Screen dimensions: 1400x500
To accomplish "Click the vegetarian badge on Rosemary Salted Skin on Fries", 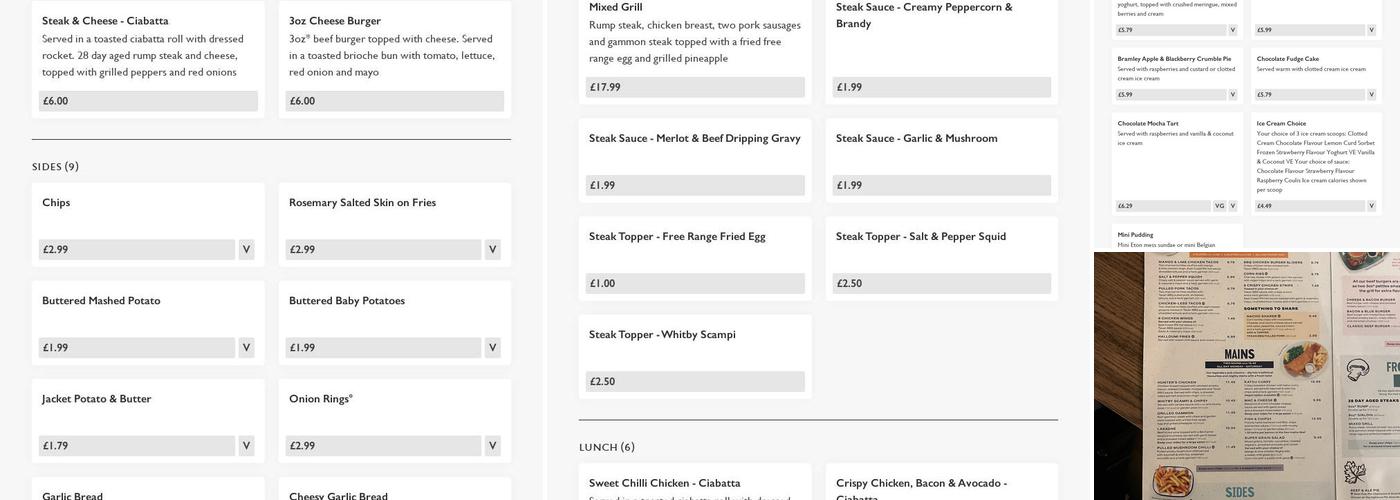I will click(x=492, y=250).
